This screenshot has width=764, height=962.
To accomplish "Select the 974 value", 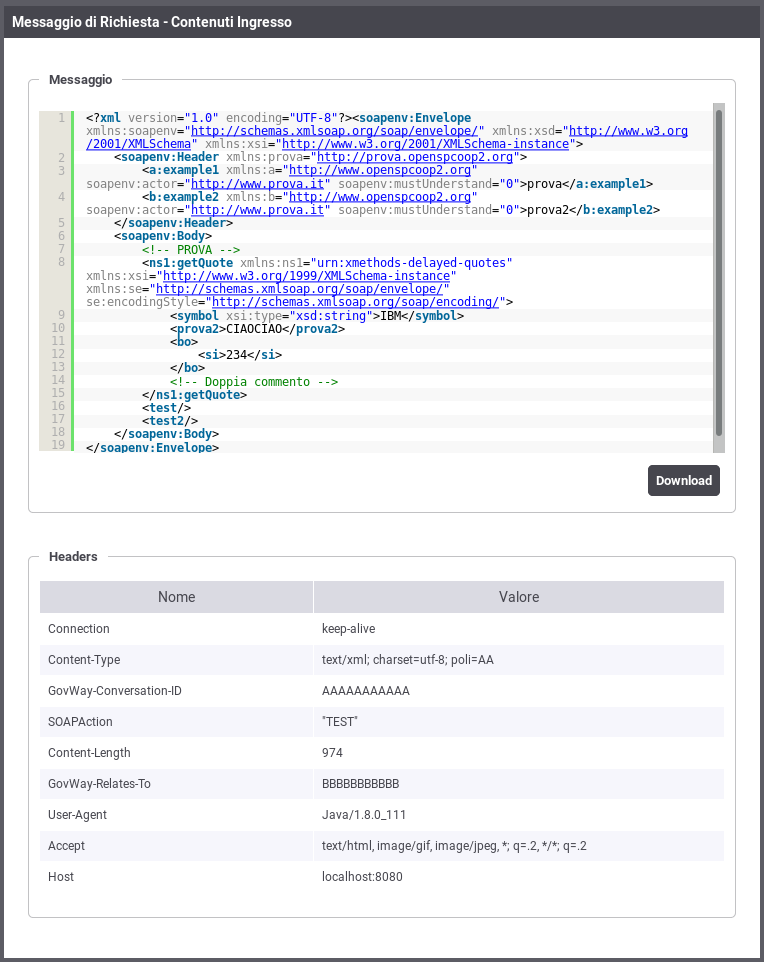I will point(332,753).
